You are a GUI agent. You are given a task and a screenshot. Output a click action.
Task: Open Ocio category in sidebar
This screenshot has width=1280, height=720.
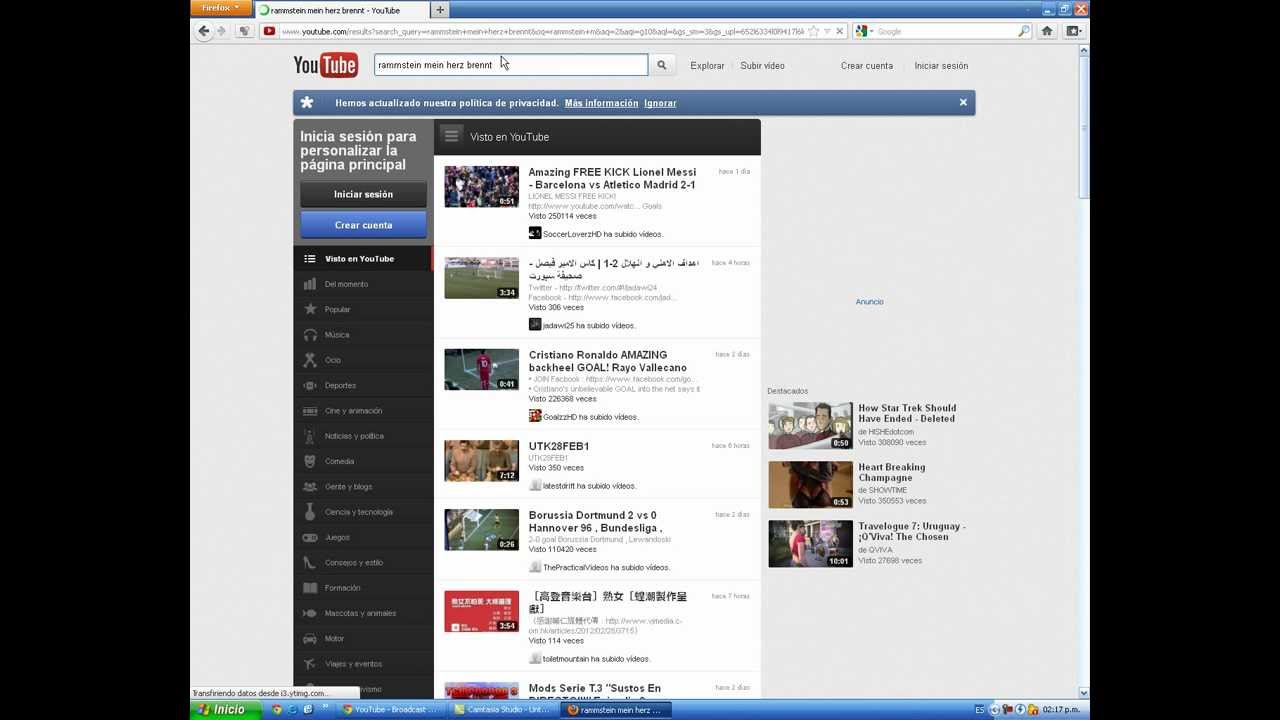point(364,360)
